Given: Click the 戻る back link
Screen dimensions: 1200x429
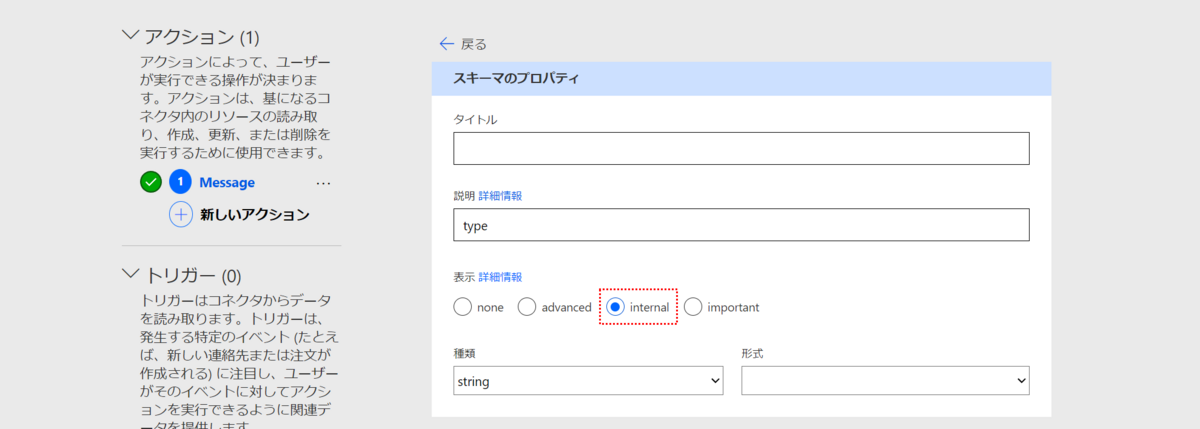Looking at the screenshot, I should click(x=474, y=44).
